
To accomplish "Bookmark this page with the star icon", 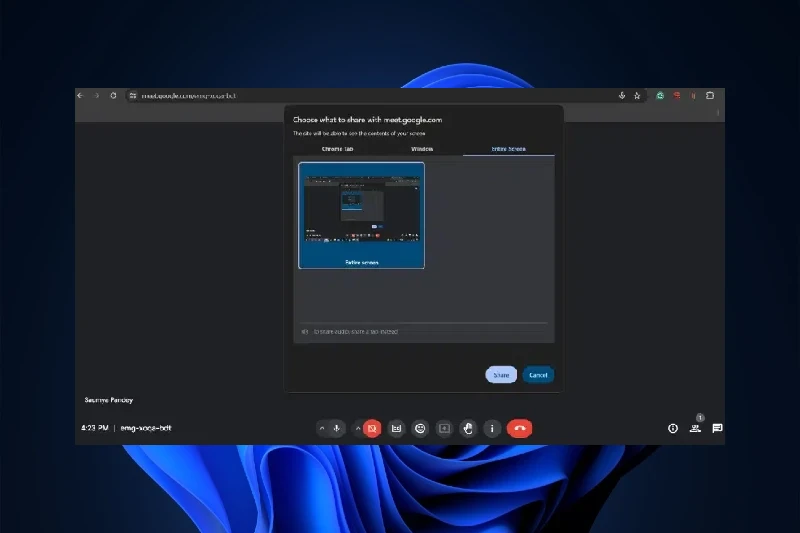I will coord(637,95).
